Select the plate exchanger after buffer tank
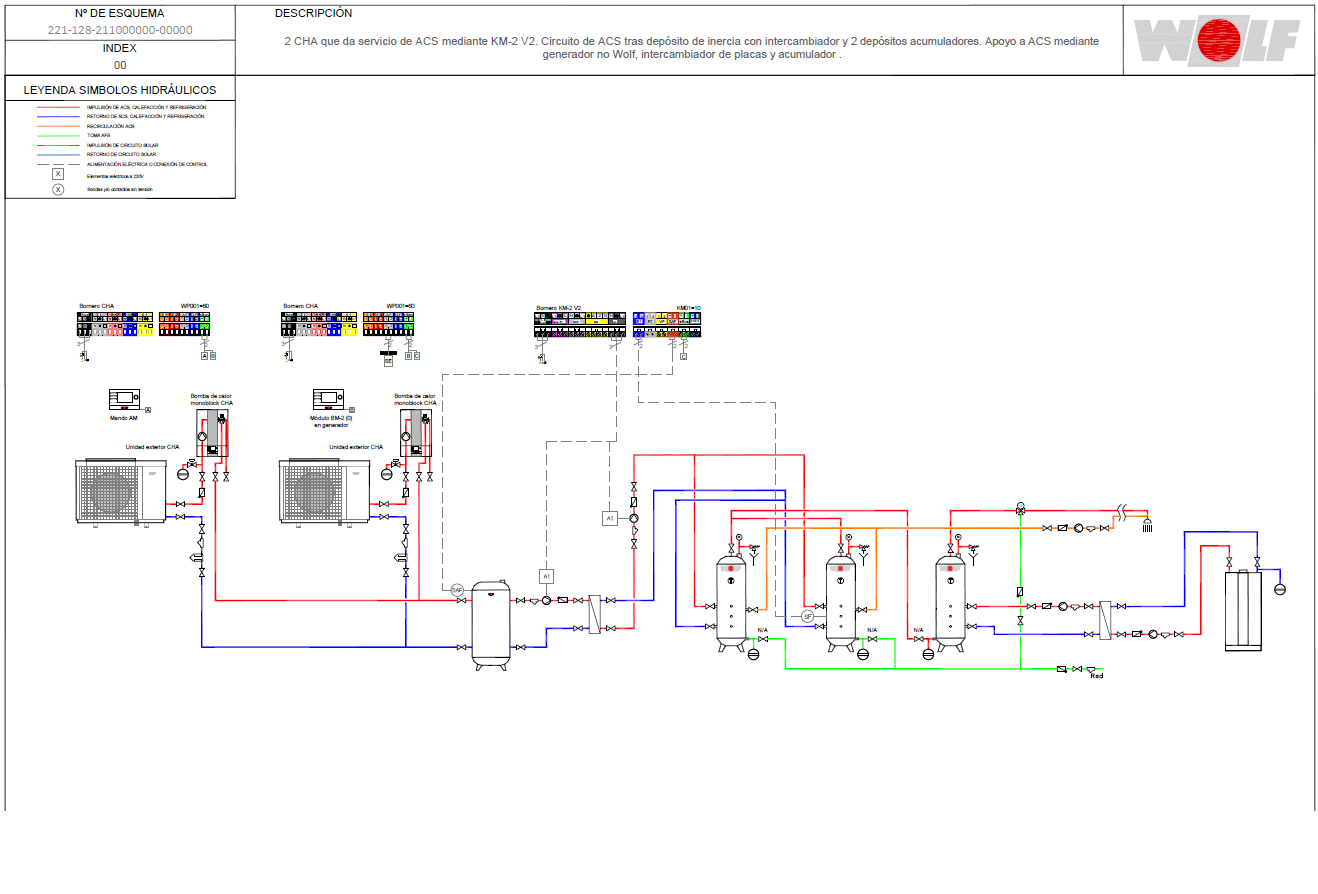The height and width of the screenshot is (894, 1318). [x=595, y=614]
